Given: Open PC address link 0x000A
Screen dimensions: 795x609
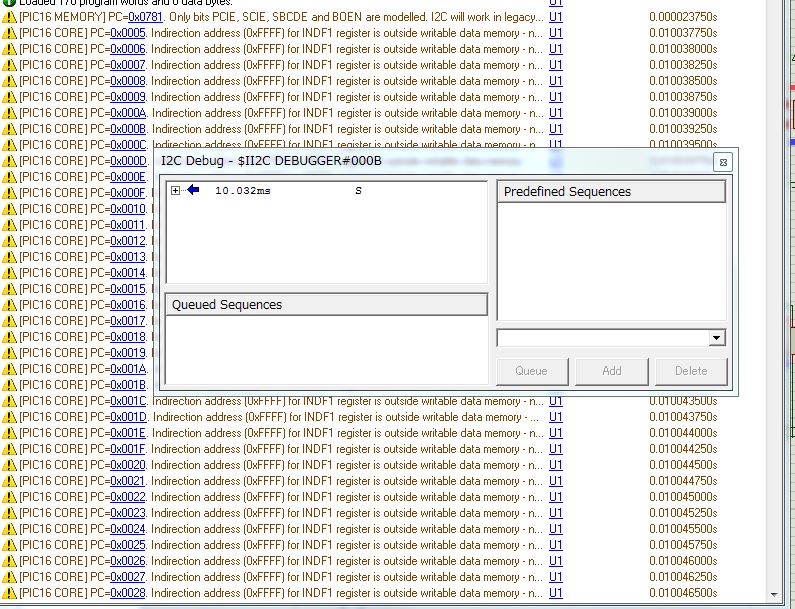Looking at the screenshot, I should point(128,113).
